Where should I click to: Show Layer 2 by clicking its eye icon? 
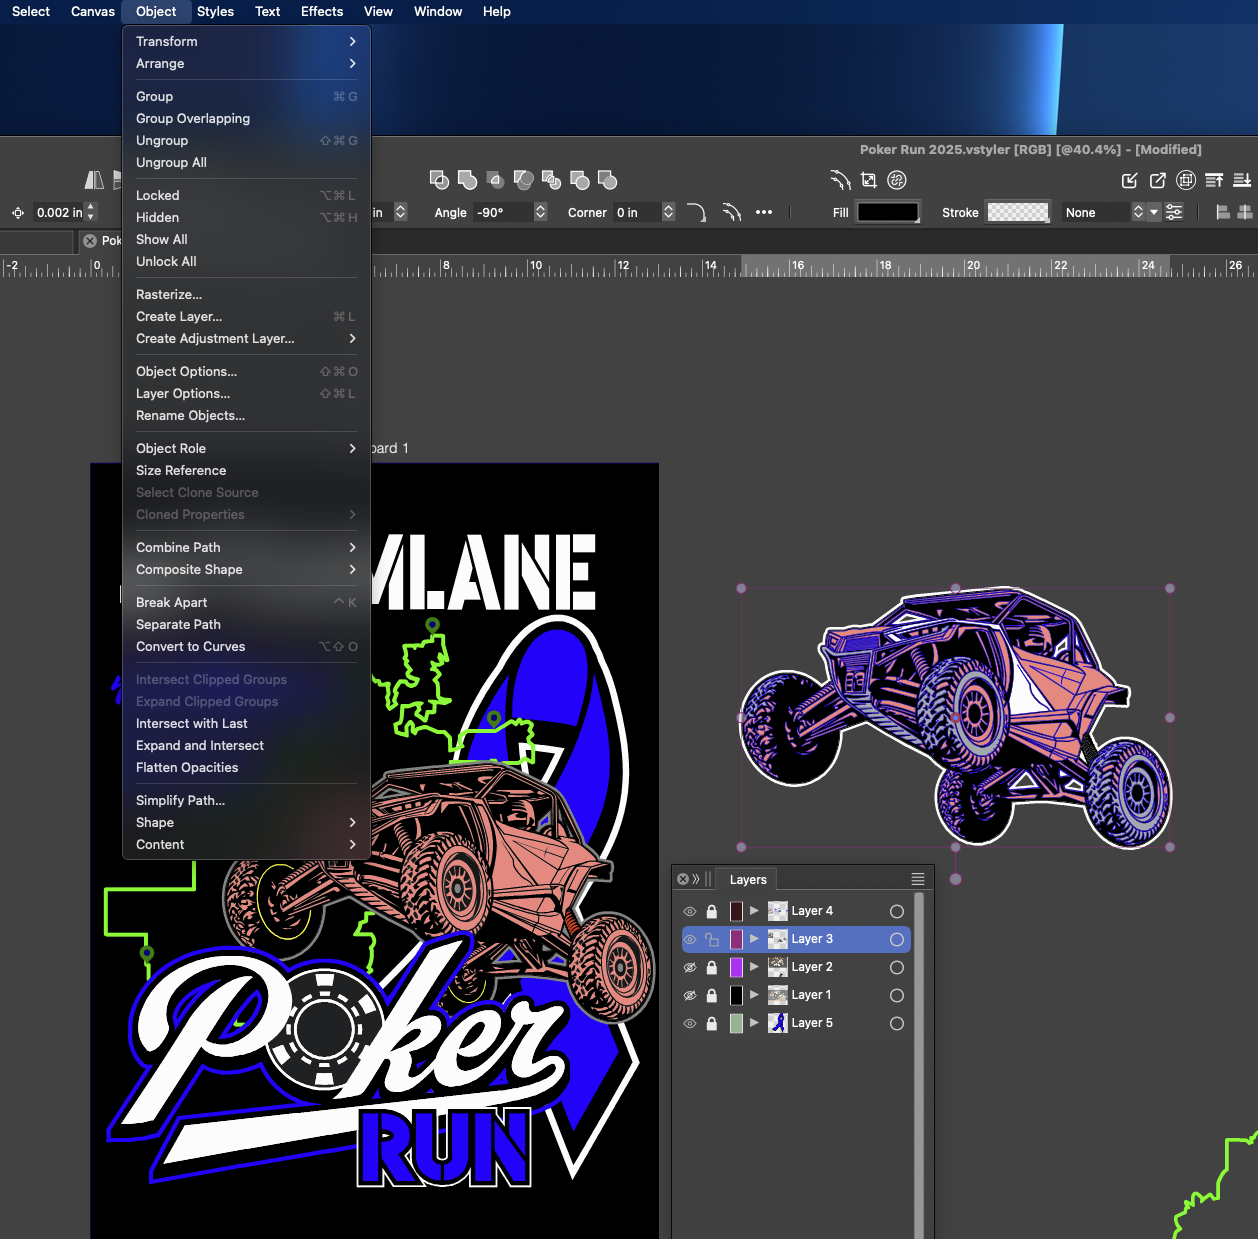[x=690, y=967]
